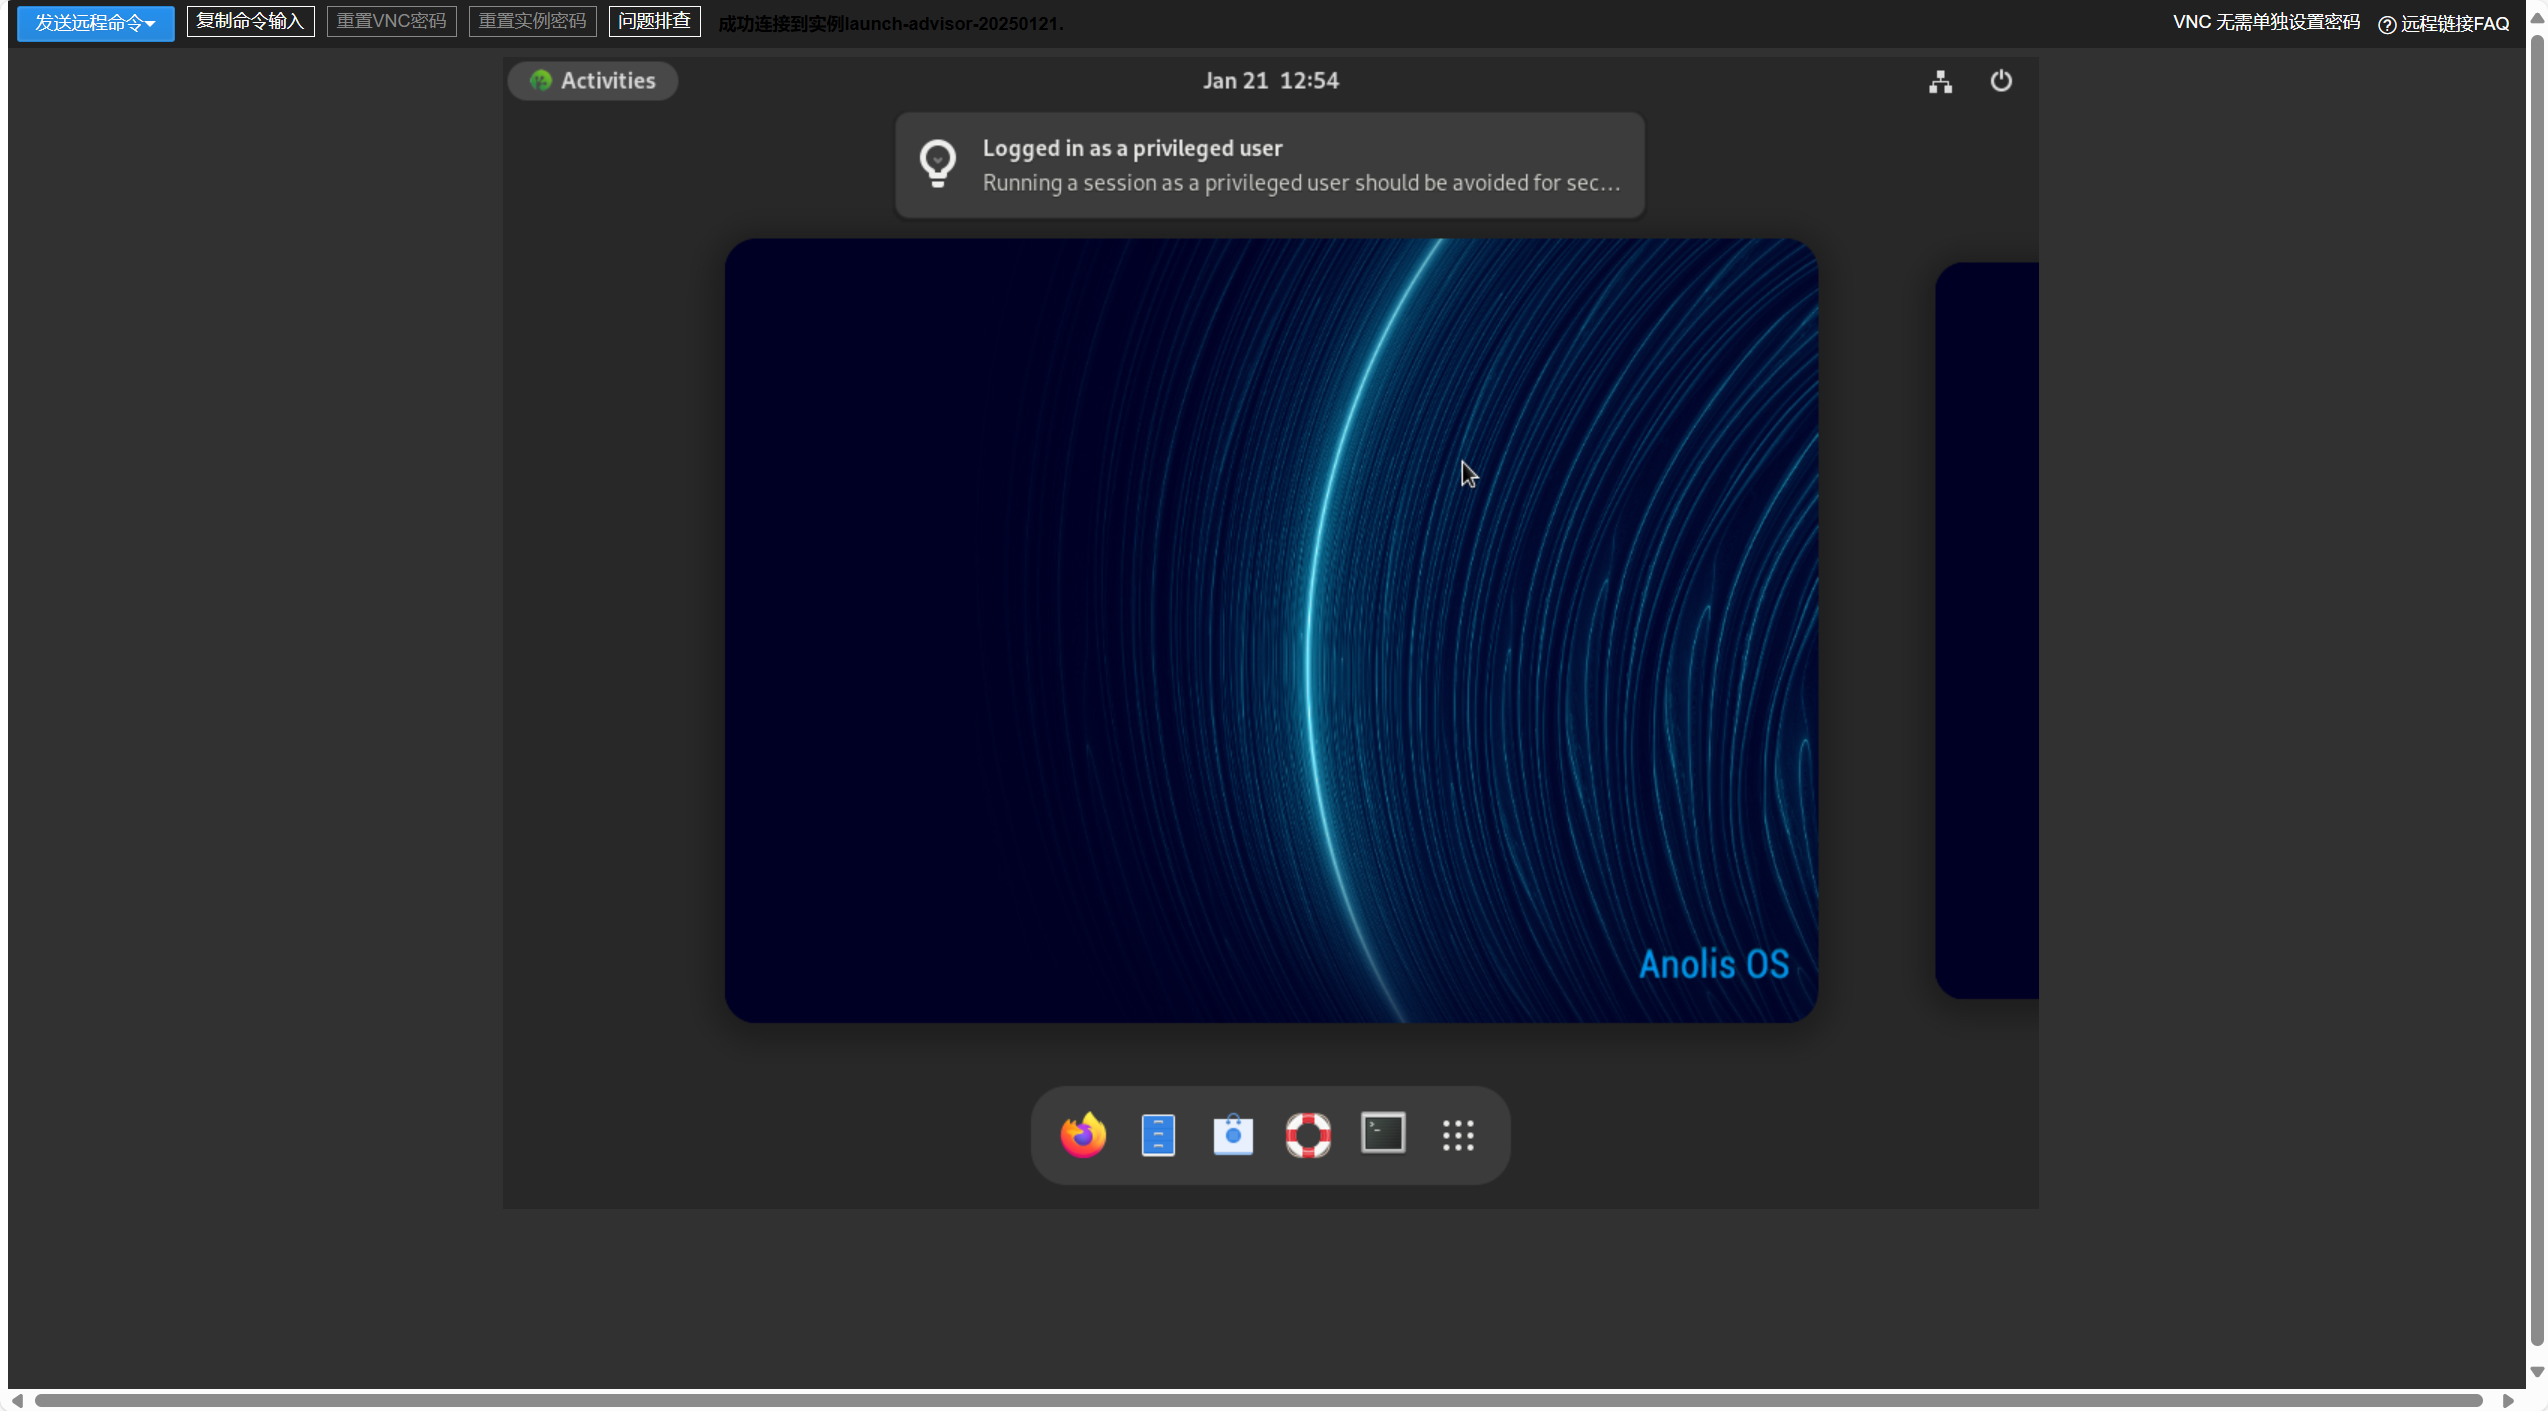Open the 问题排查 troubleshooting button
This screenshot has width=2548, height=1411.
(x=654, y=21)
